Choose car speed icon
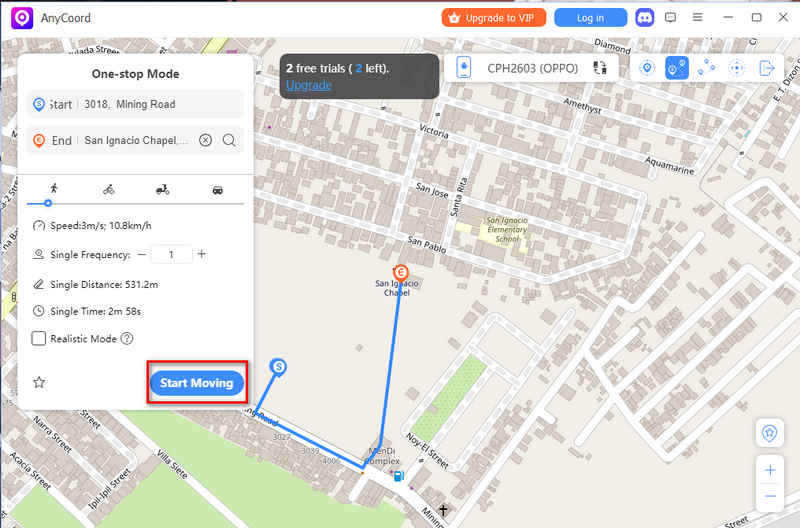The height and width of the screenshot is (528, 800). click(x=217, y=190)
